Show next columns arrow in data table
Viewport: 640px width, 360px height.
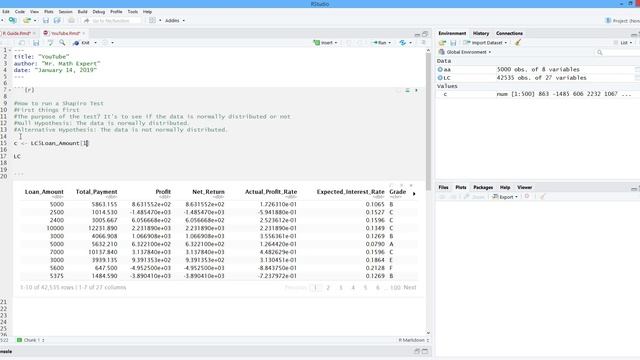click(x=414, y=194)
